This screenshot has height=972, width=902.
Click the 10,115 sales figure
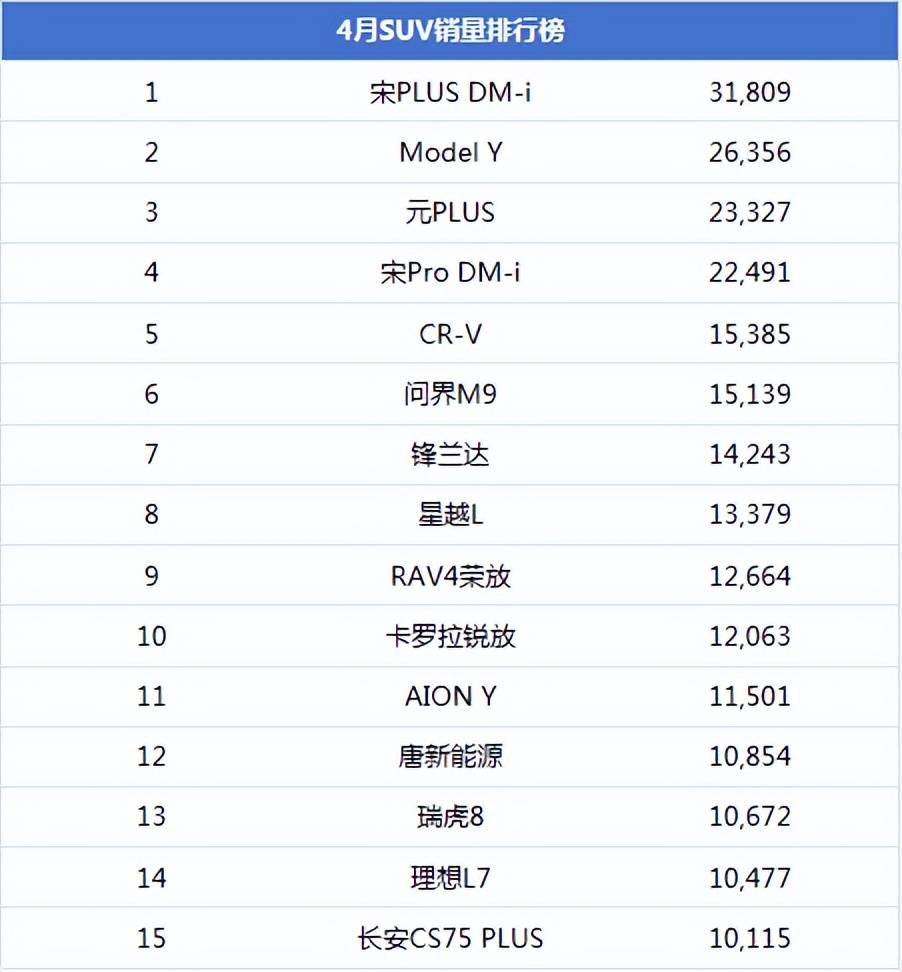tap(750, 938)
